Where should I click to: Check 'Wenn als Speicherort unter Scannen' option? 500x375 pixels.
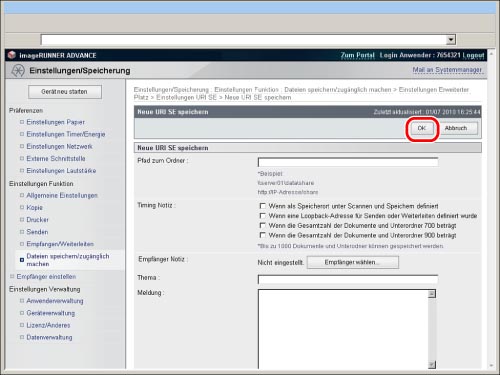[x=263, y=206]
